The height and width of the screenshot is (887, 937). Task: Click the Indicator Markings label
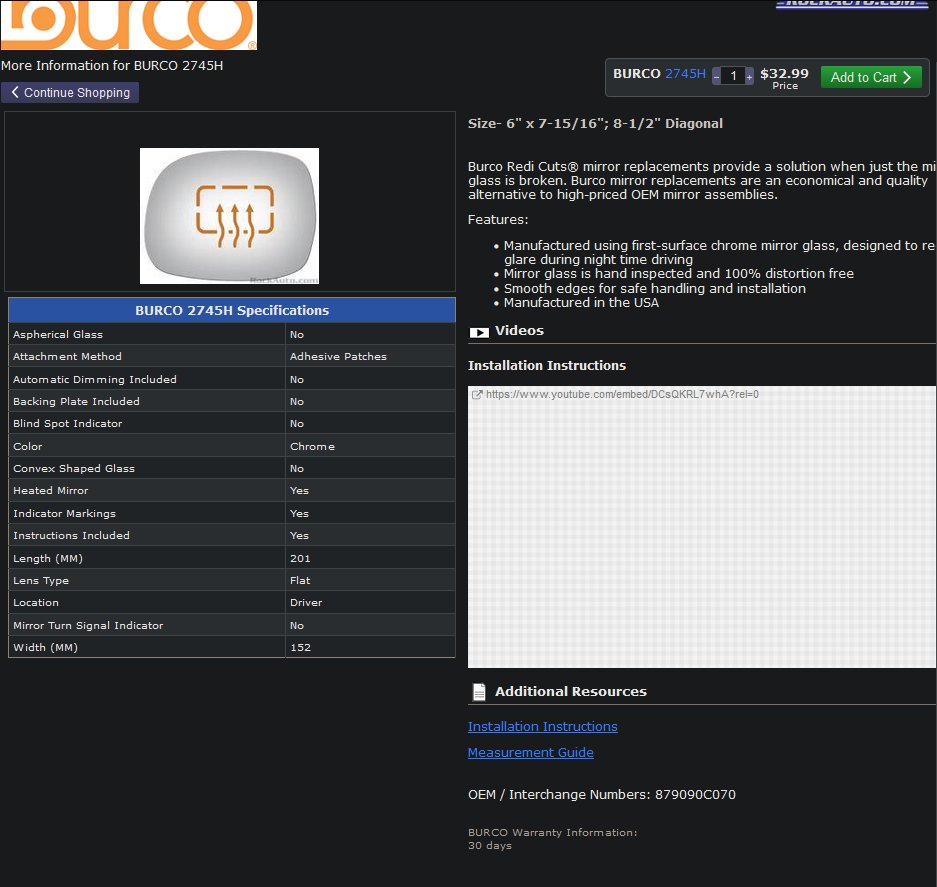pyautogui.click(x=65, y=513)
